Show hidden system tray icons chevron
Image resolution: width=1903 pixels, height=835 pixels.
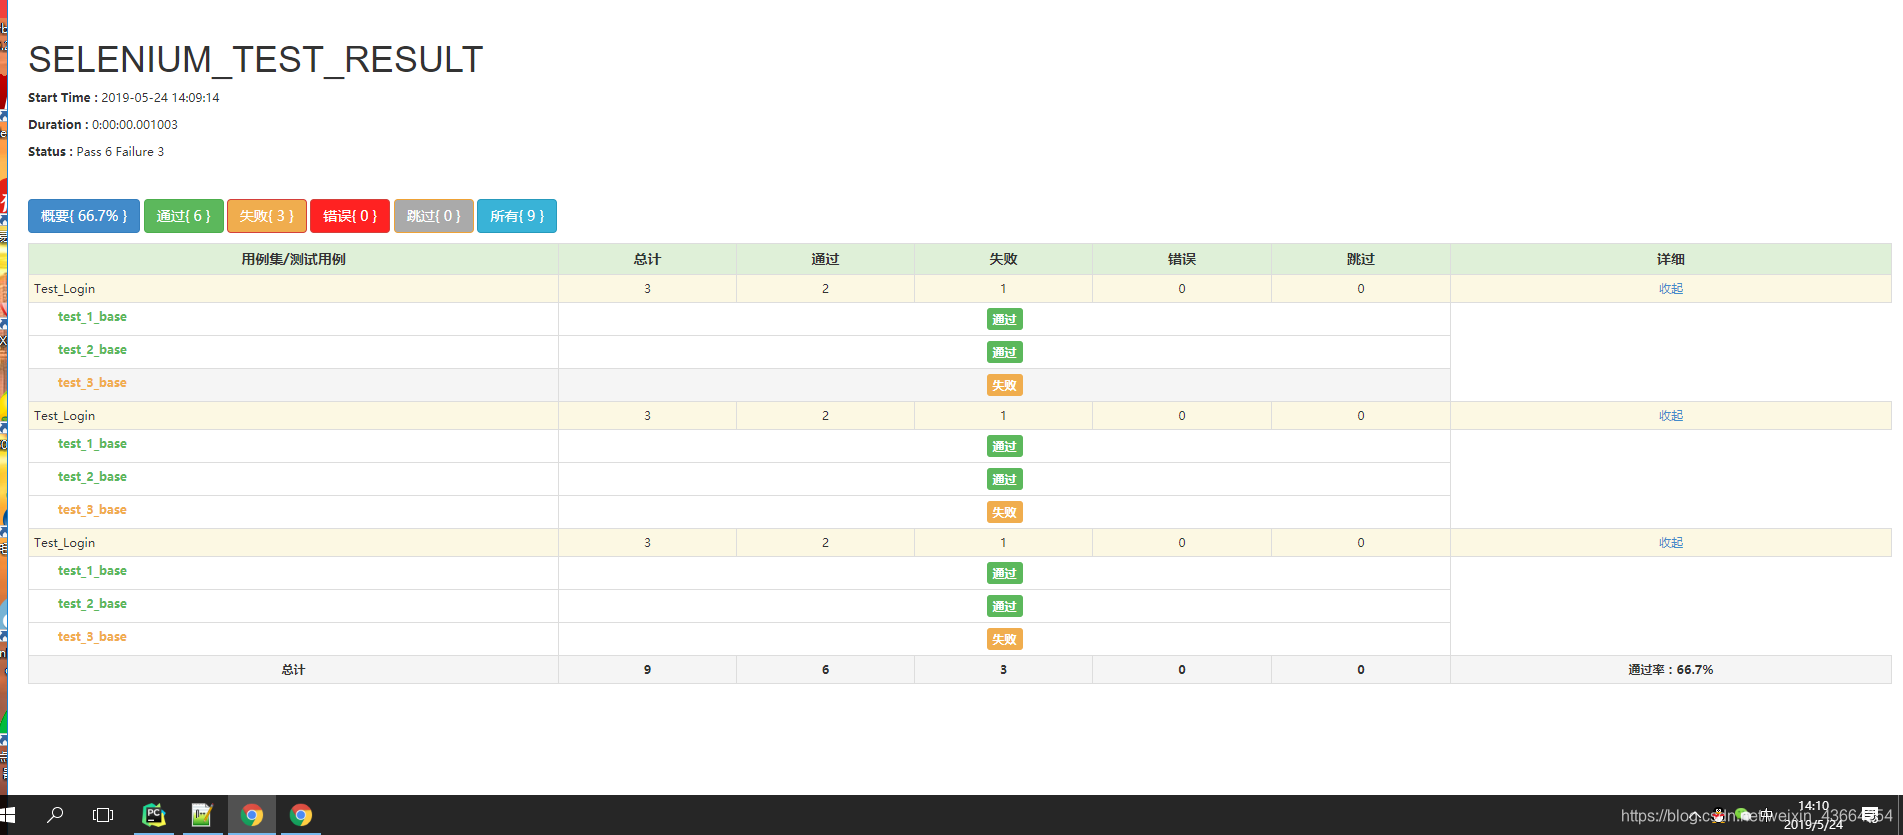tap(1693, 815)
